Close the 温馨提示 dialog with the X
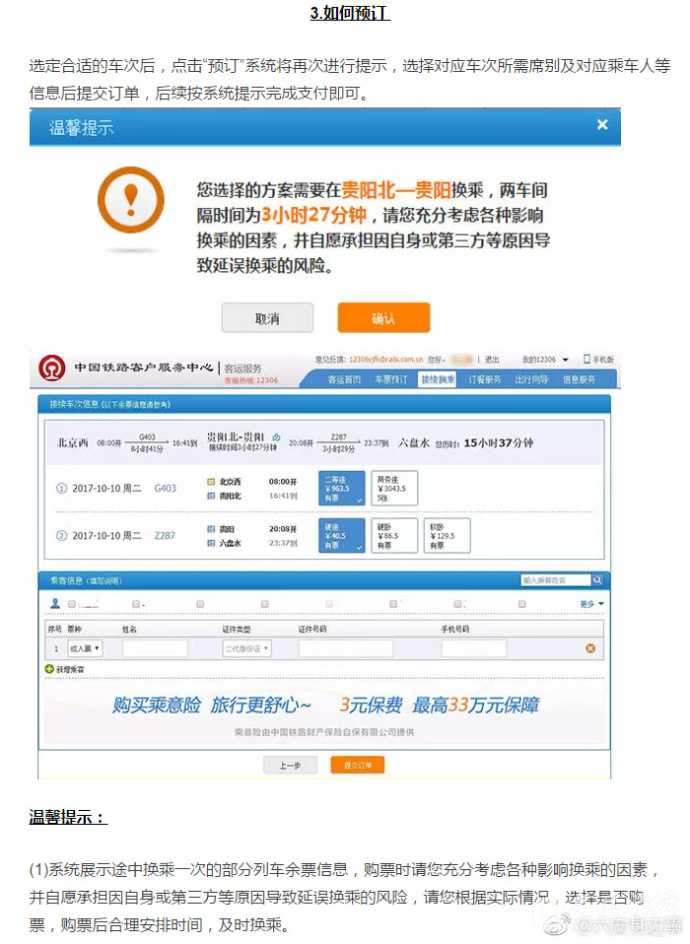 [x=602, y=125]
